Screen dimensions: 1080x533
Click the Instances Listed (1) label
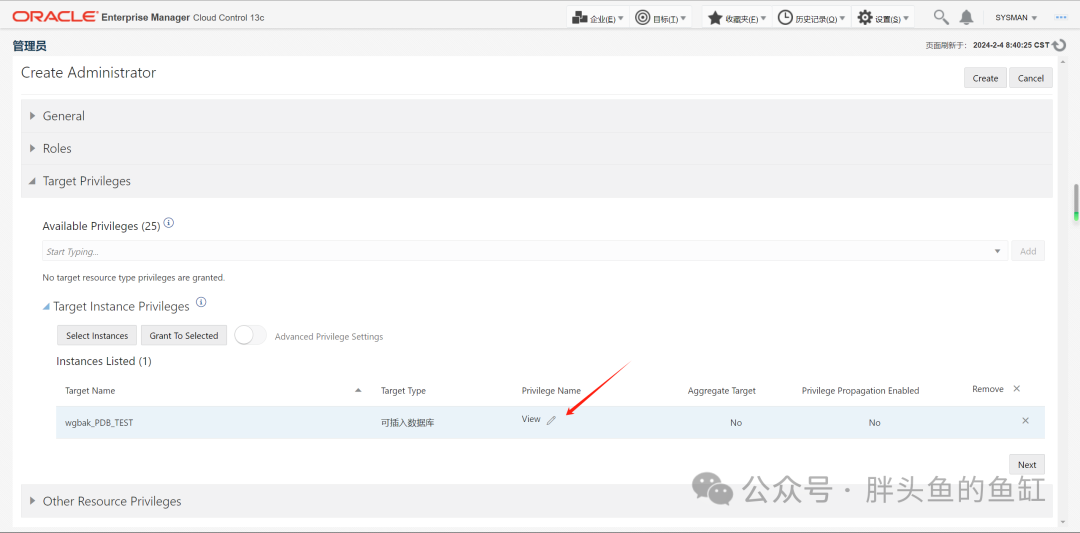point(103,361)
